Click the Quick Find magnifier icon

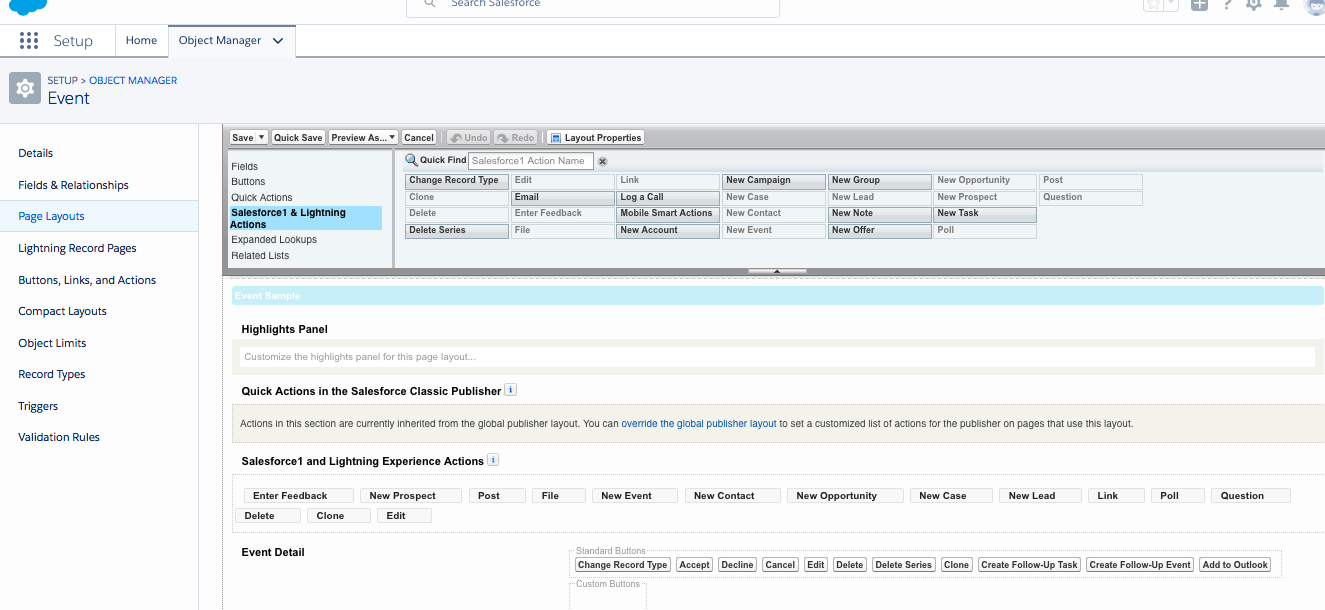[411, 160]
